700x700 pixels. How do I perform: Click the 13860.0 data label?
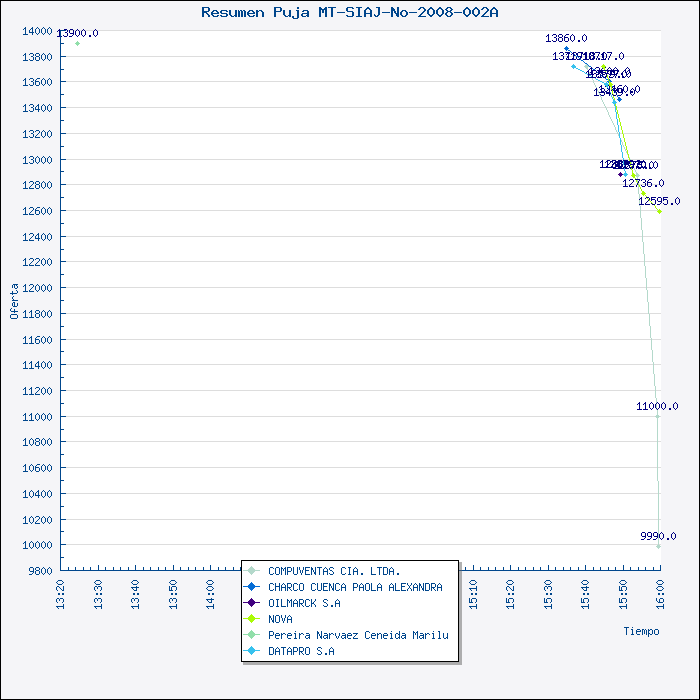coord(566,38)
